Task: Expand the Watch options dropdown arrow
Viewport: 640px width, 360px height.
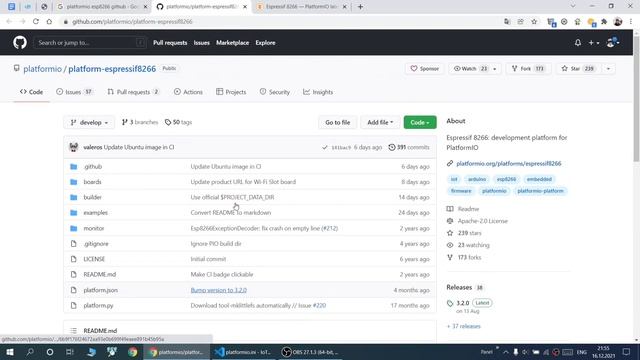Action: [x=495, y=69]
